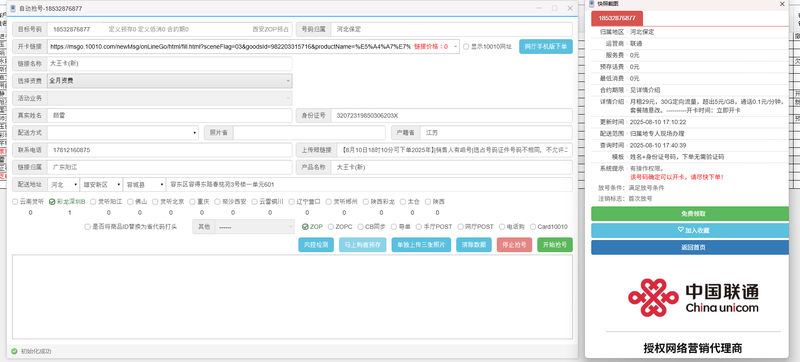Image resolution: width=800 pixels, height=362 pixels.
Task: Tick the 陕西彩龙 channel checkbox
Action: pyautogui.click(x=366, y=201)
